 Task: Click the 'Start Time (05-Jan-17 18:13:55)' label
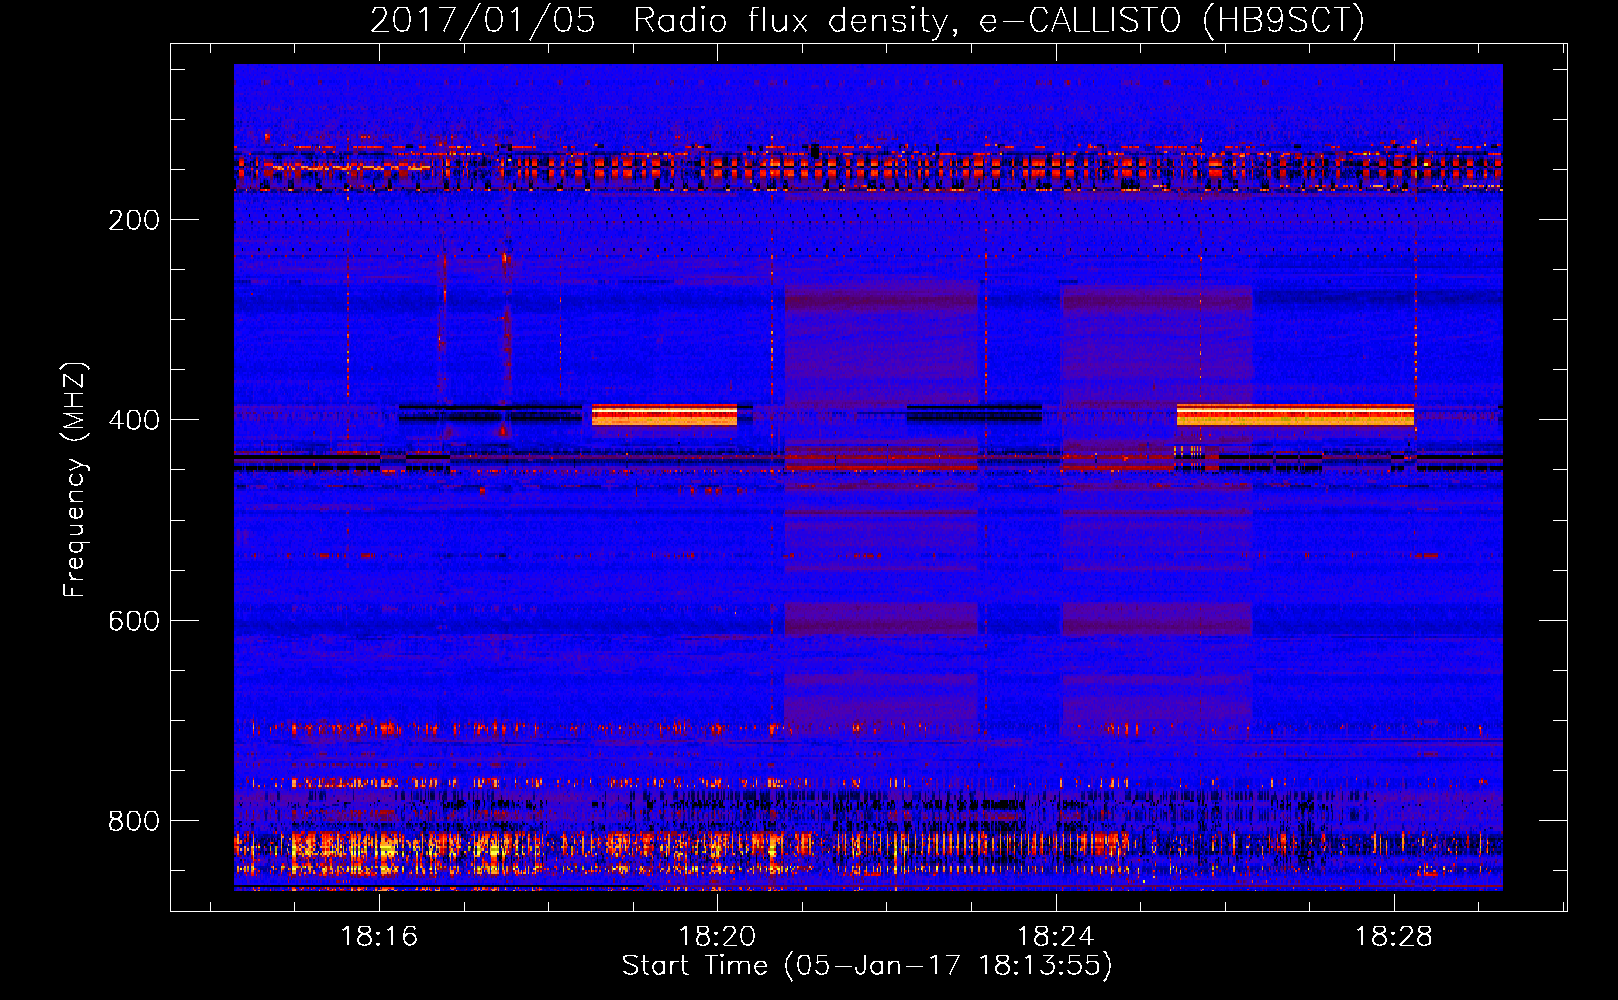tap(867, 965)
